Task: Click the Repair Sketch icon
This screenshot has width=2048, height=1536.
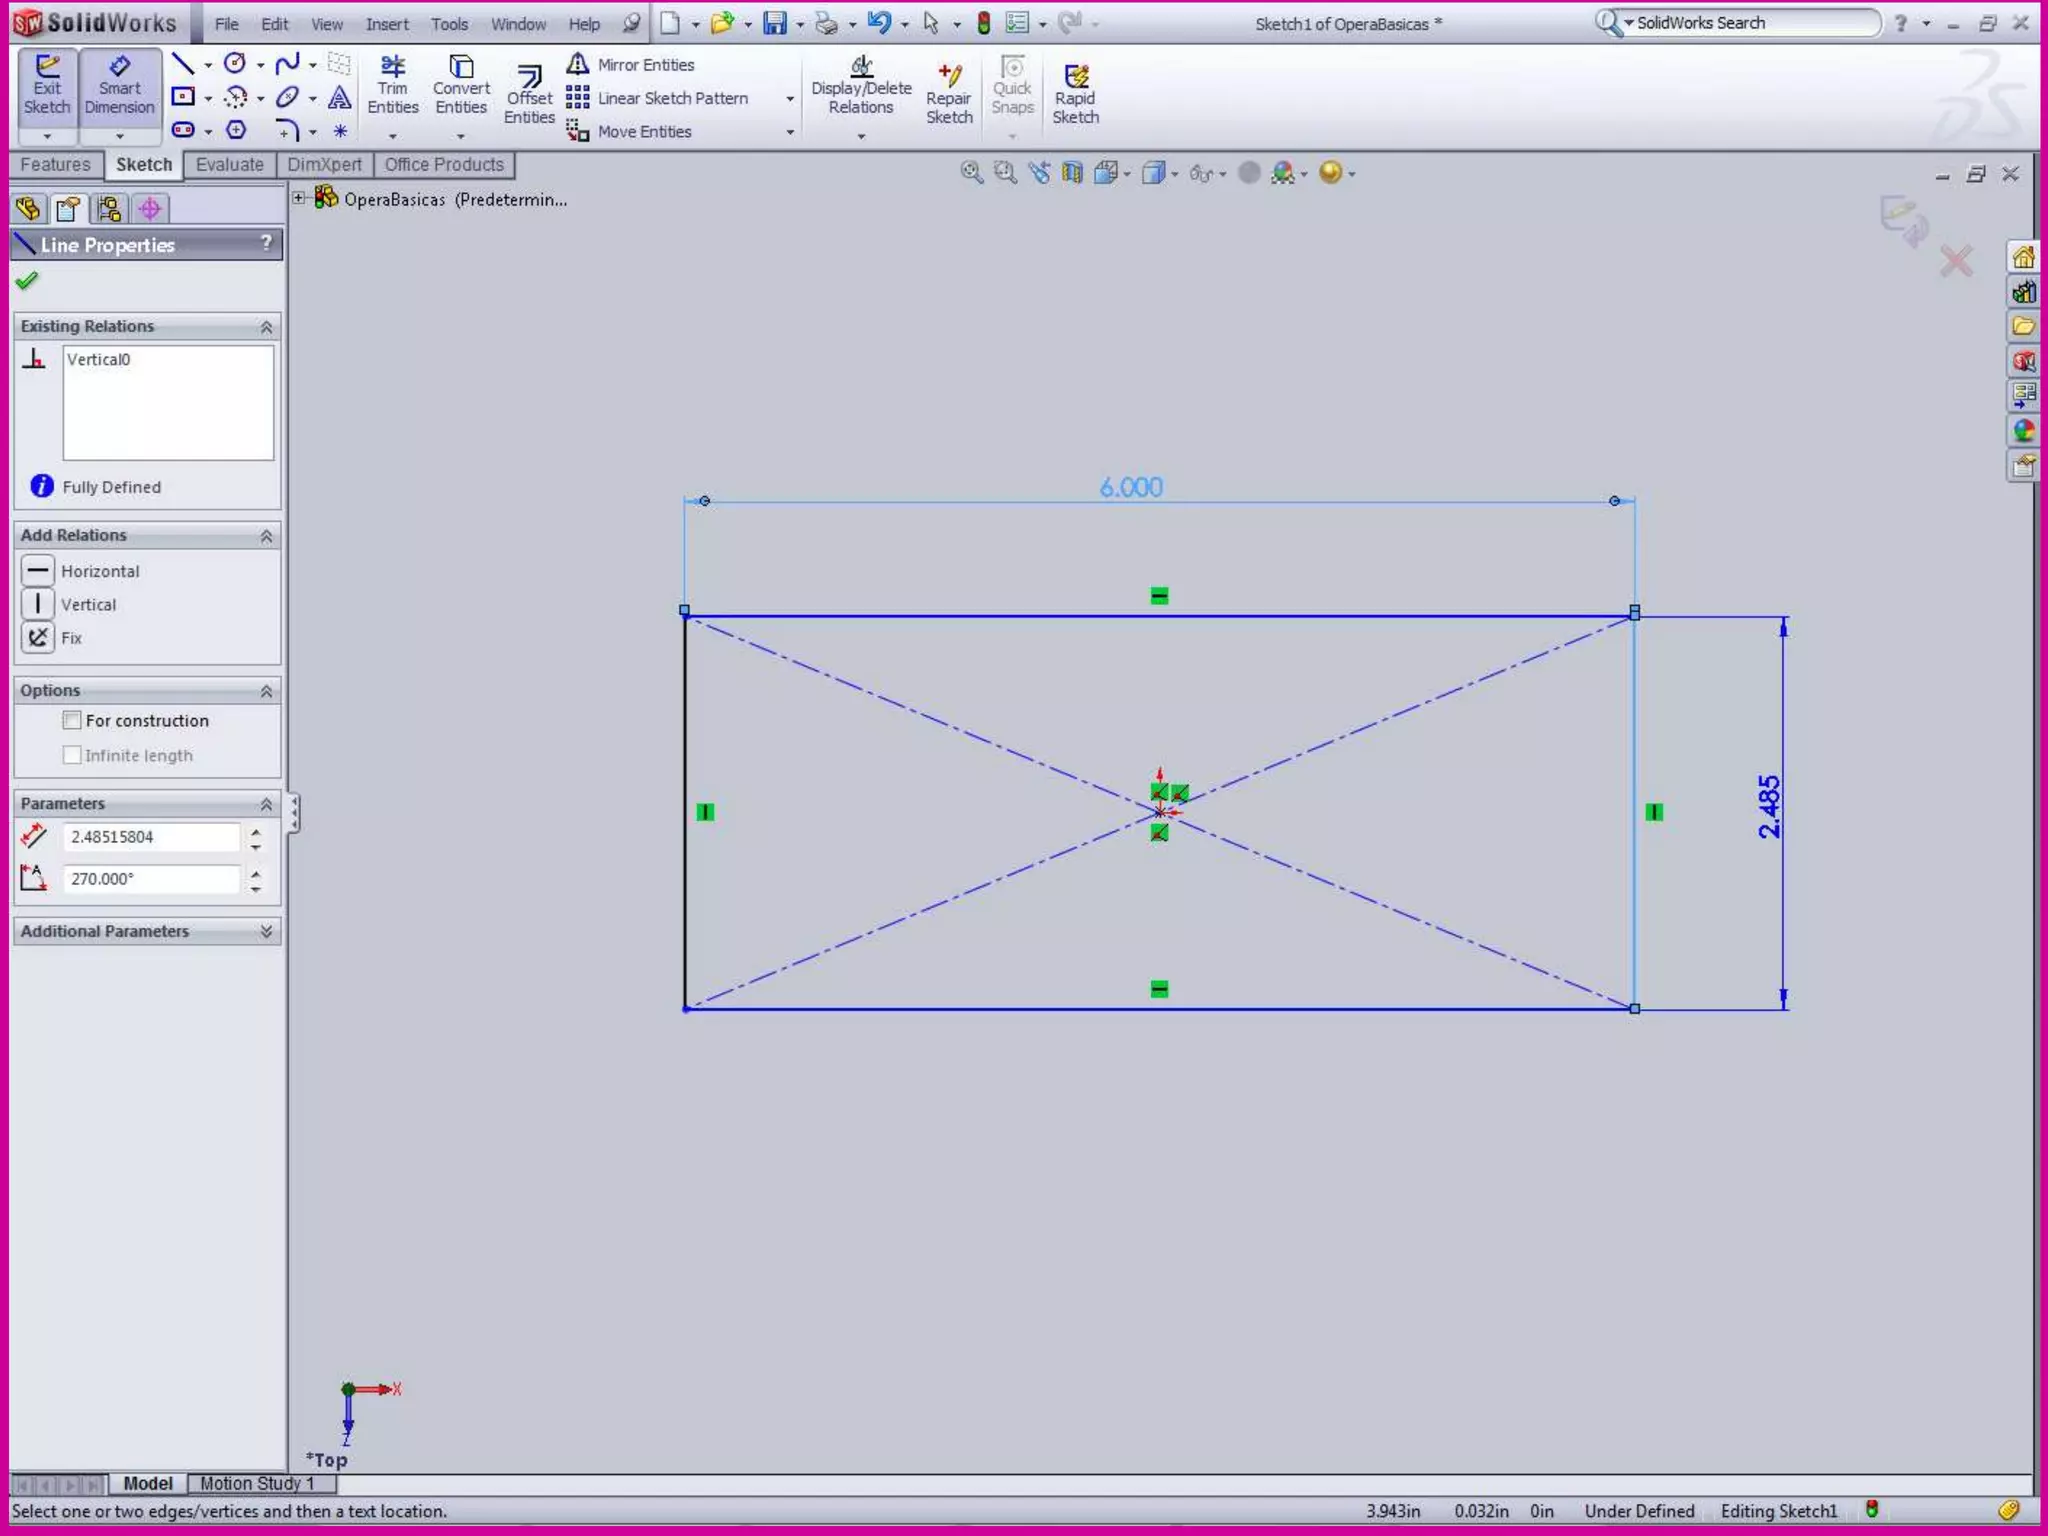Action: click(948, 94)
